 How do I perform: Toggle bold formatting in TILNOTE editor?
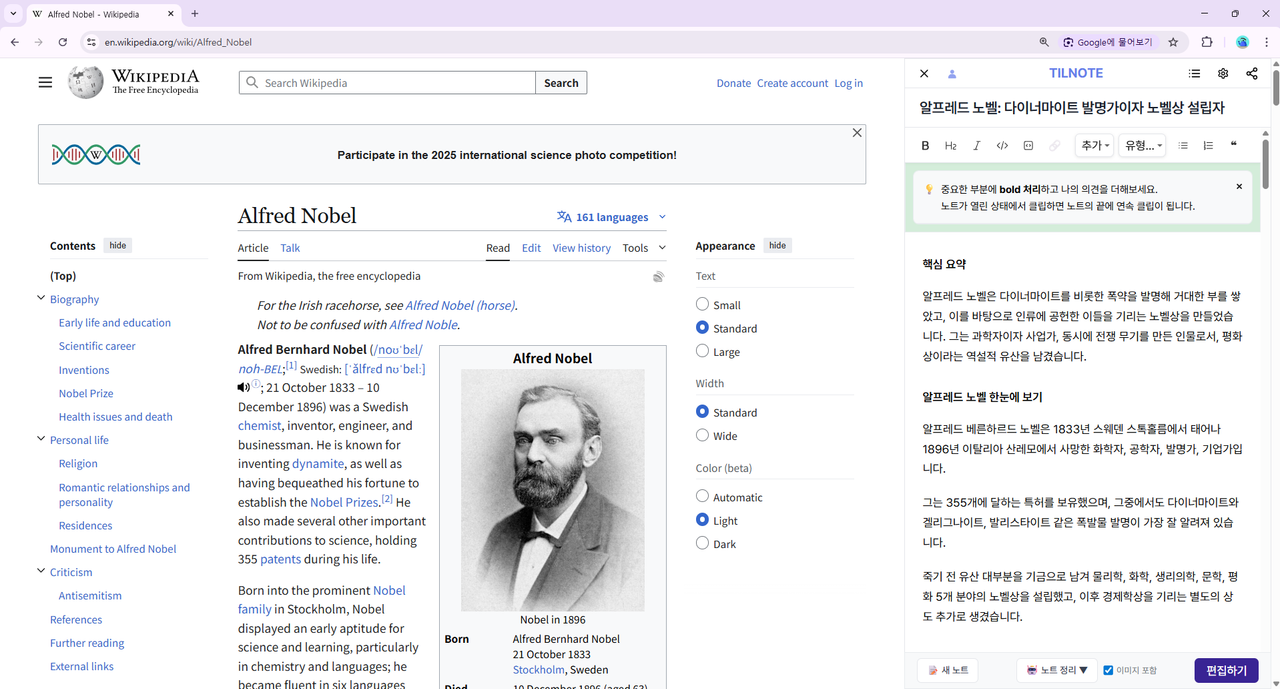[925, 145]
